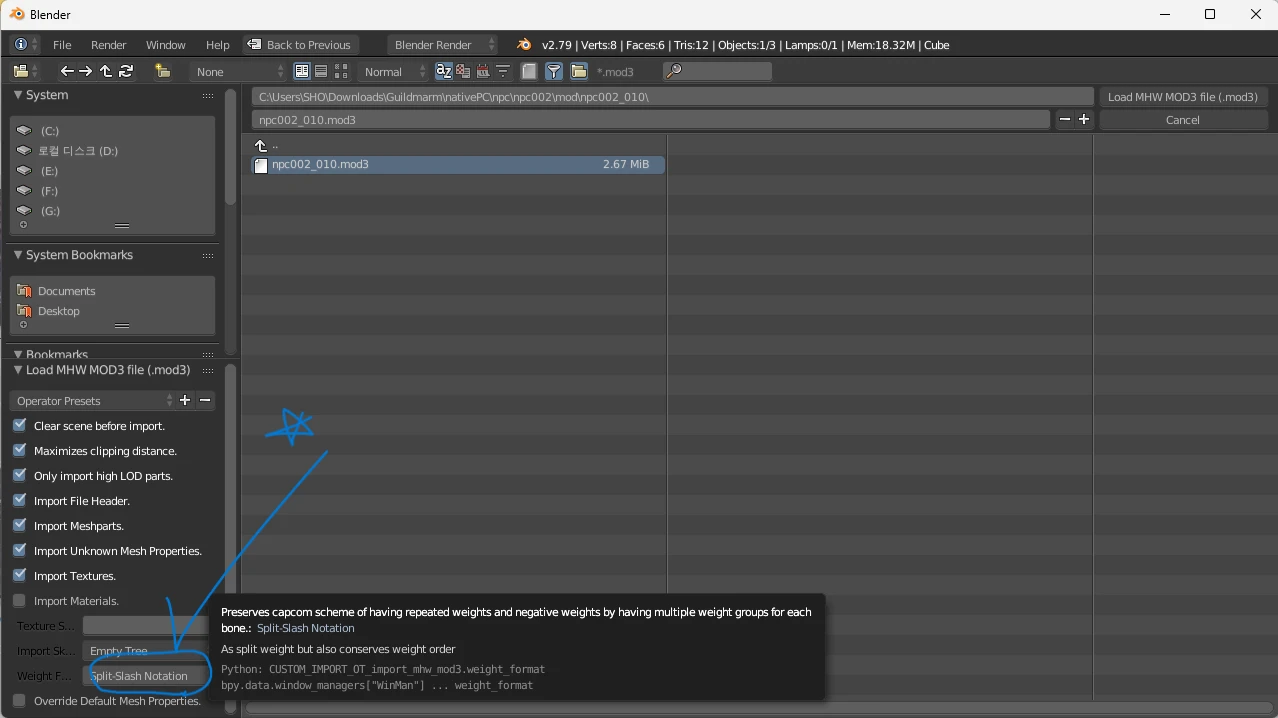Toggle the folder filter icon

coord(579,71)
